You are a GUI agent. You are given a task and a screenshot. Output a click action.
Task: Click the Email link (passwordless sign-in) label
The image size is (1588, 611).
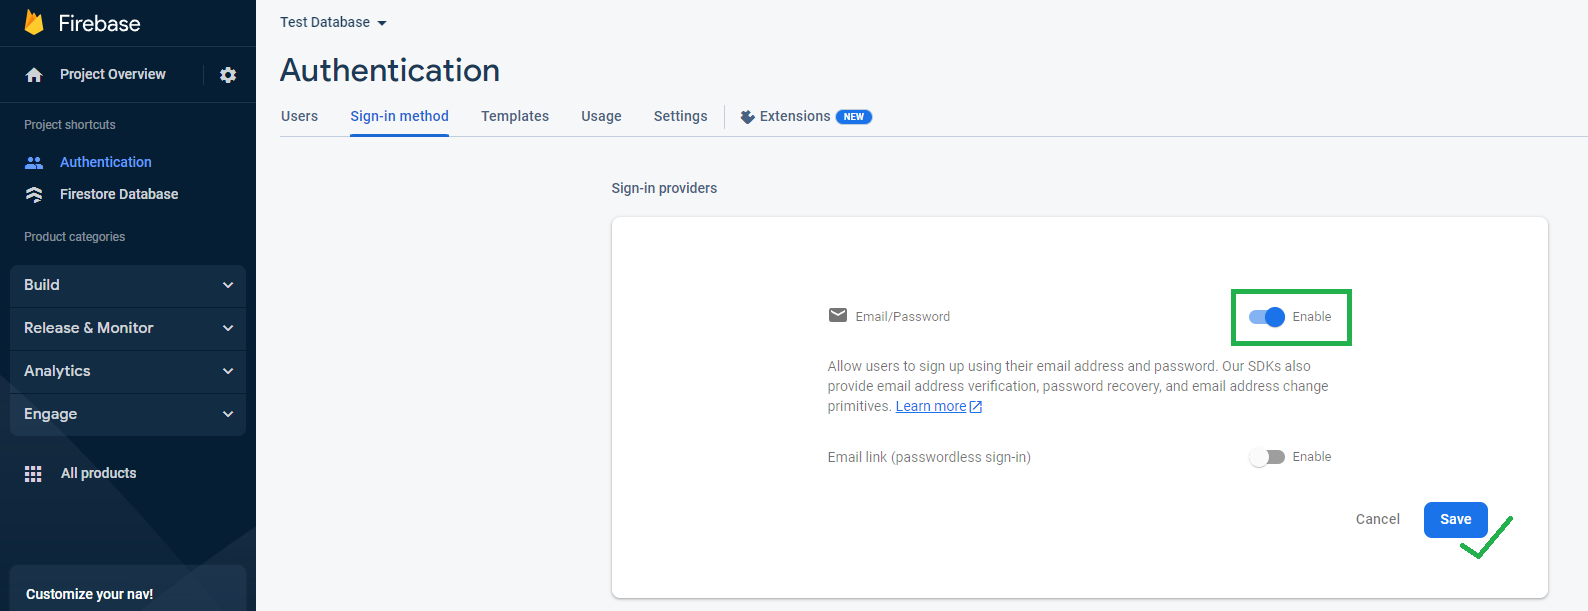[929, 457]
